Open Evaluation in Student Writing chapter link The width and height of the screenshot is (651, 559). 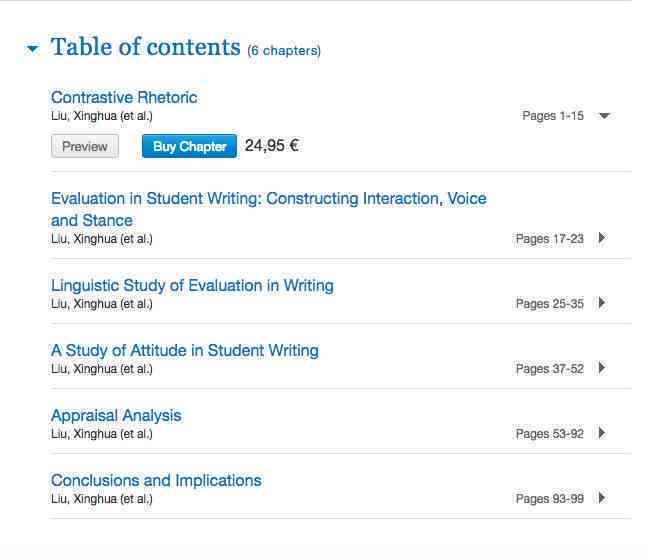point(269,209)
